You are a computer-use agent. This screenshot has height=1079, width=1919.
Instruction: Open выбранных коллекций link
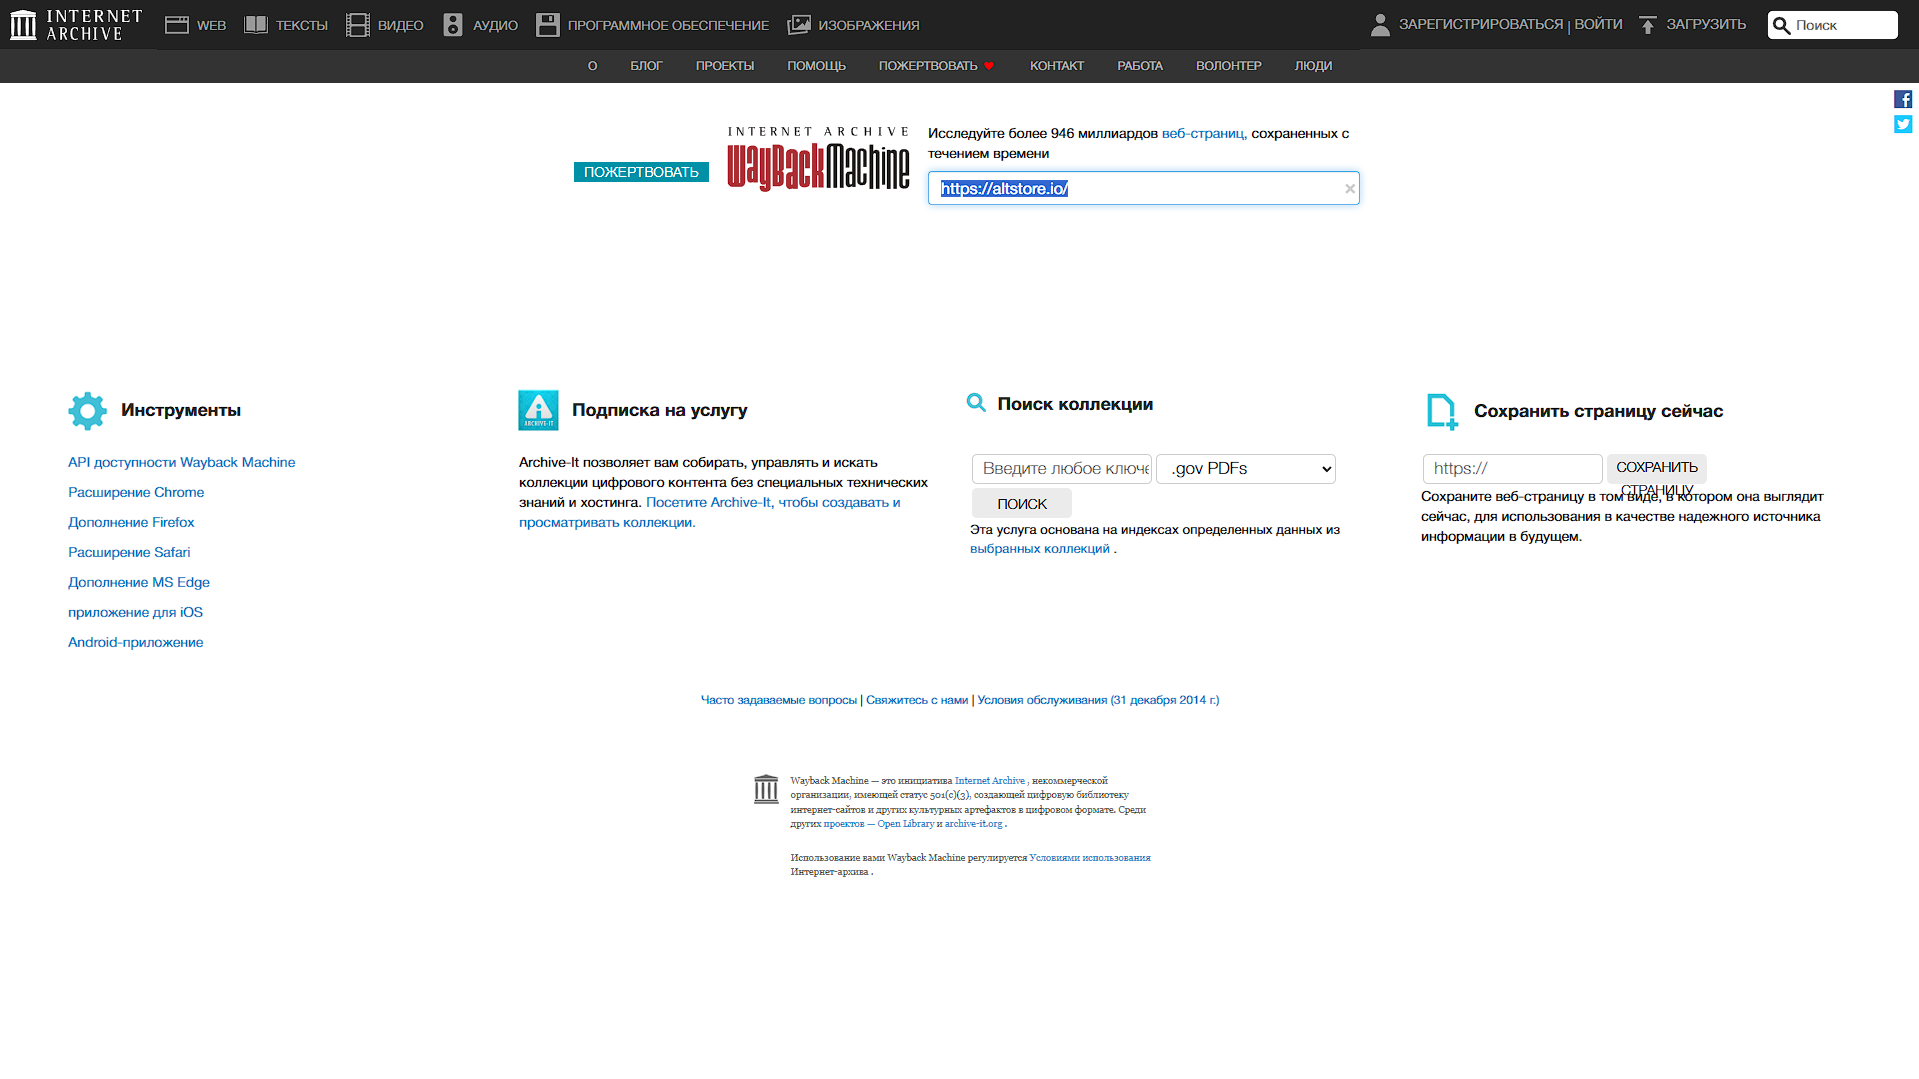[x=1040, y=548]
